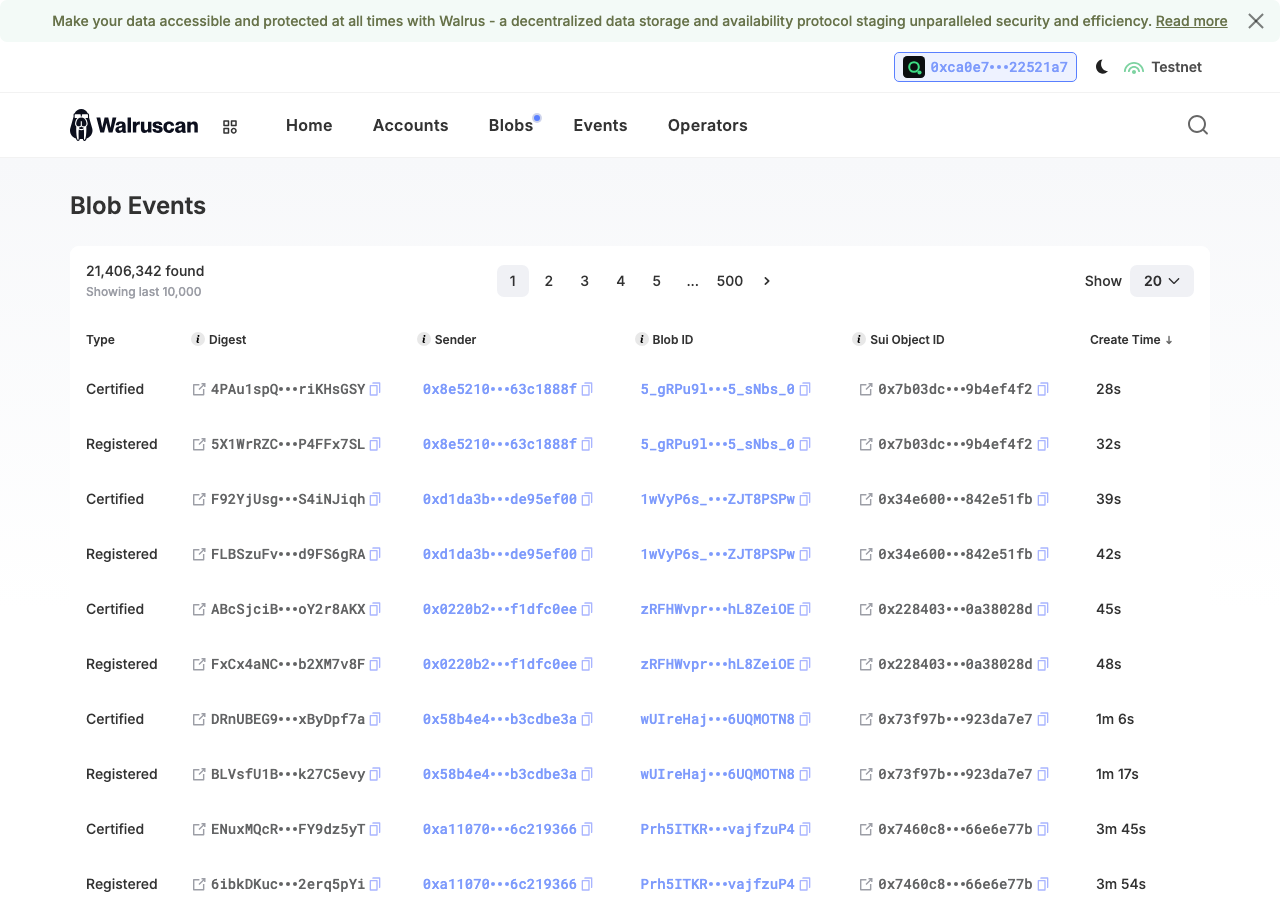Image resolution: width=1280 pixels, height=900 pixels.
Task: Go to the Home tab
Action: (x=309, y=125)
